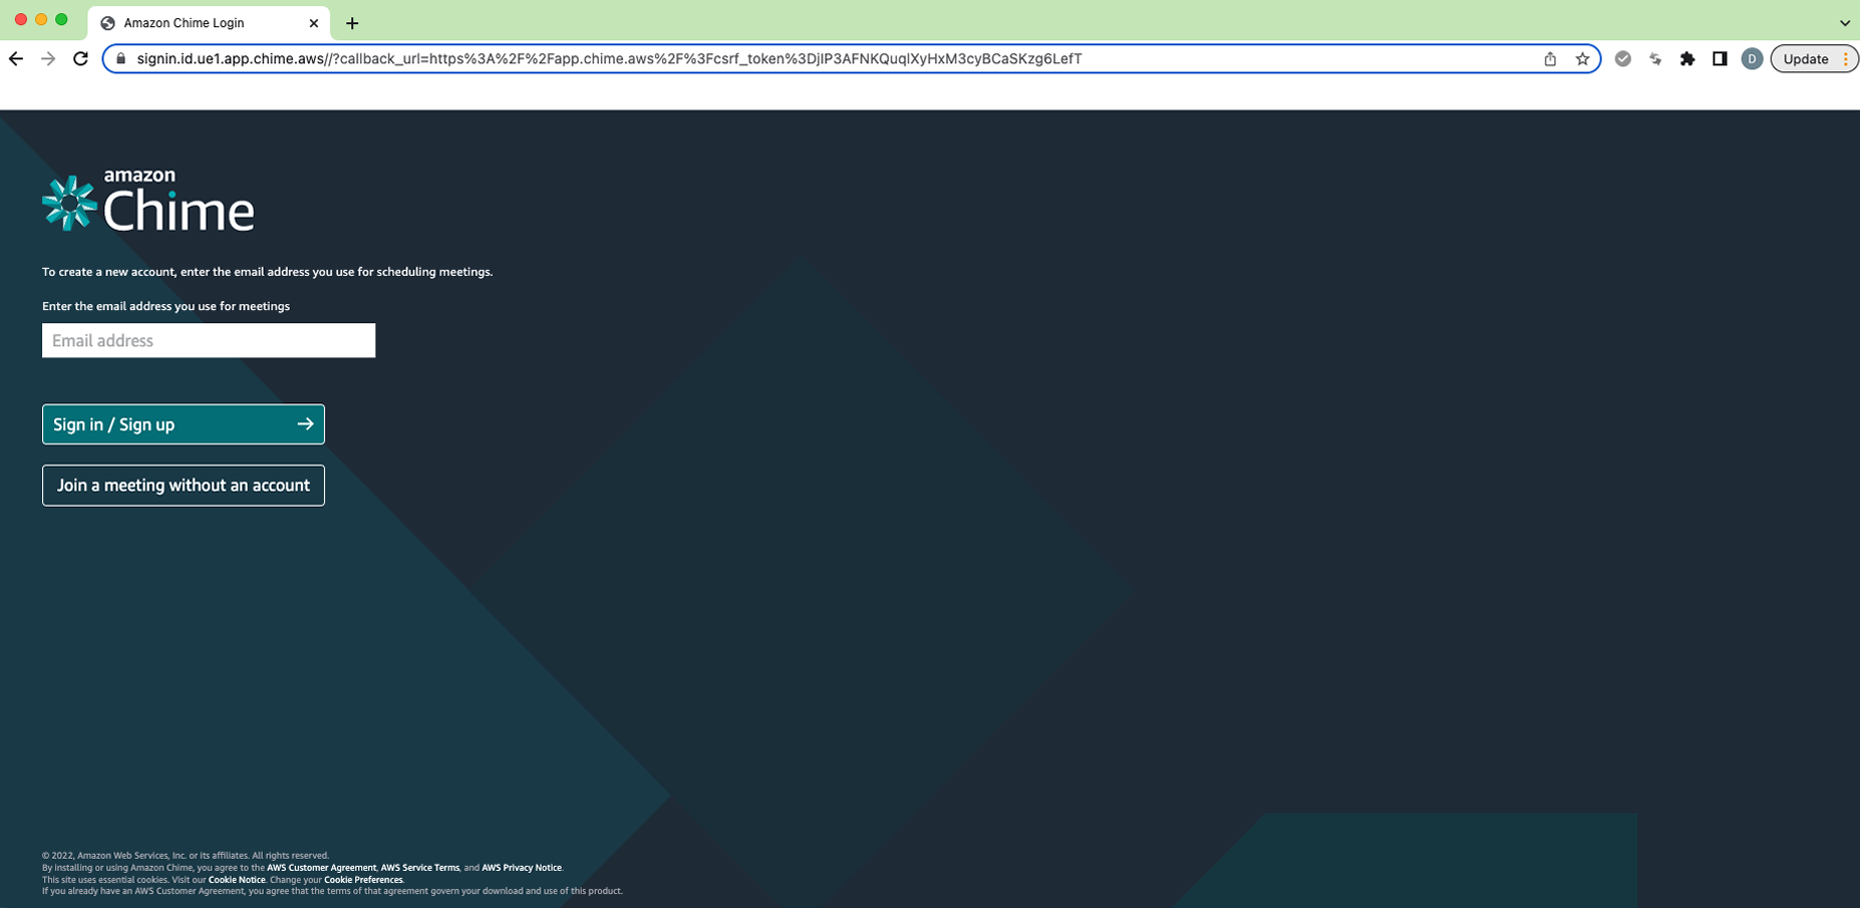Click the yellow minimize traffic light
Viewport: 1860px width, 908px height.
42,18
